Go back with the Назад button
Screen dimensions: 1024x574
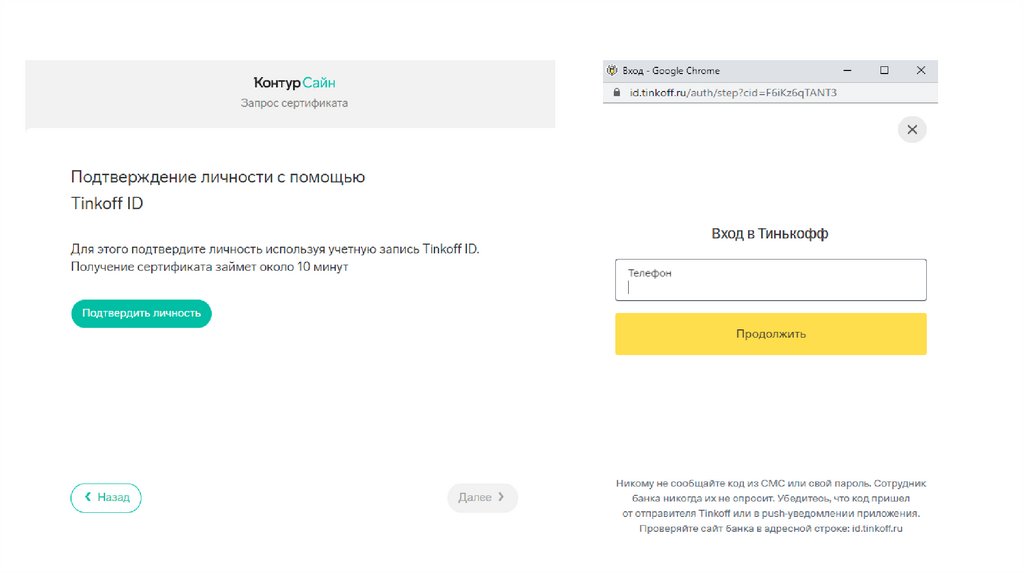point(106,497)
